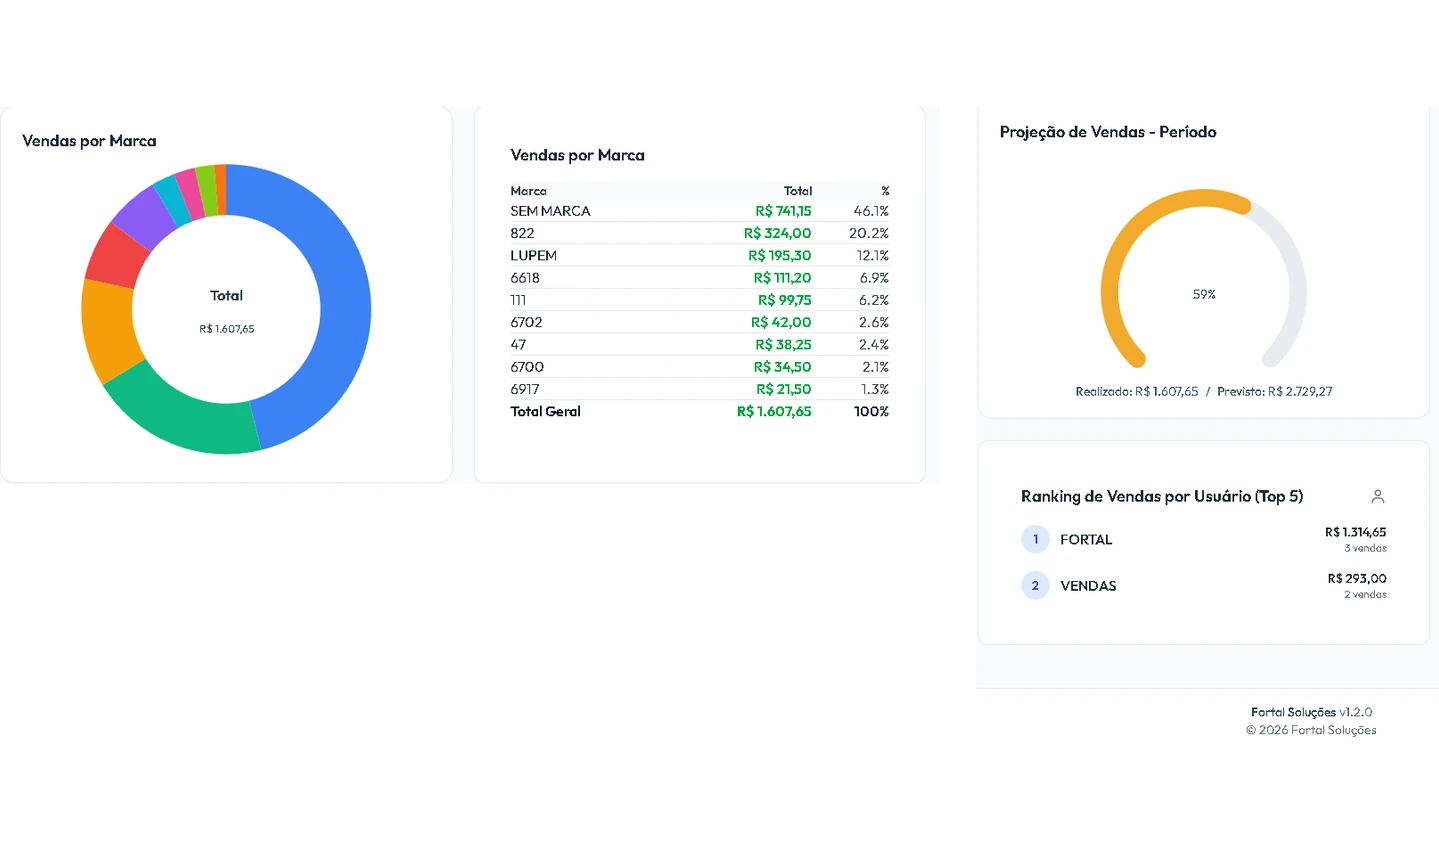1439x851 pixels.
Task: Click the R$ 99,75 value
Action: 785,300
